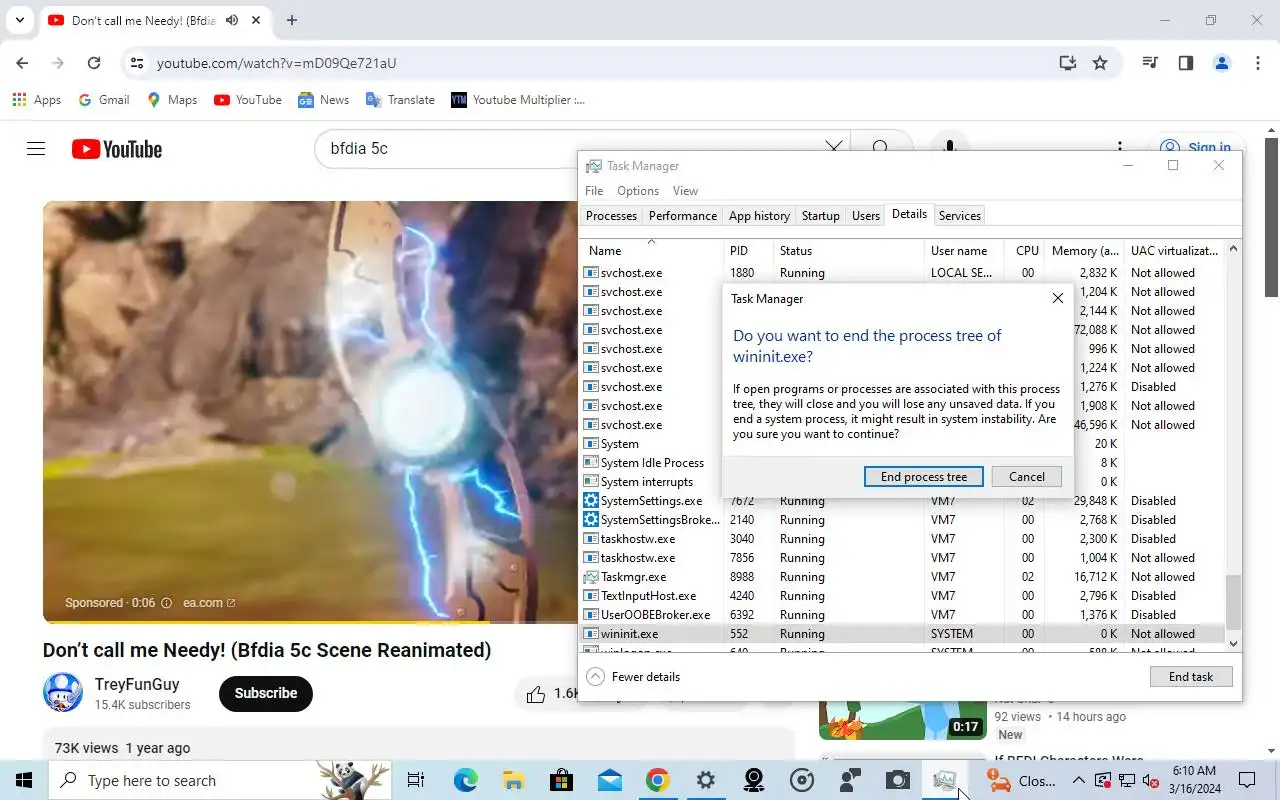1280x800 pixels.
Task: Show hidden tray icons chevron
Action: [1078, 780]
